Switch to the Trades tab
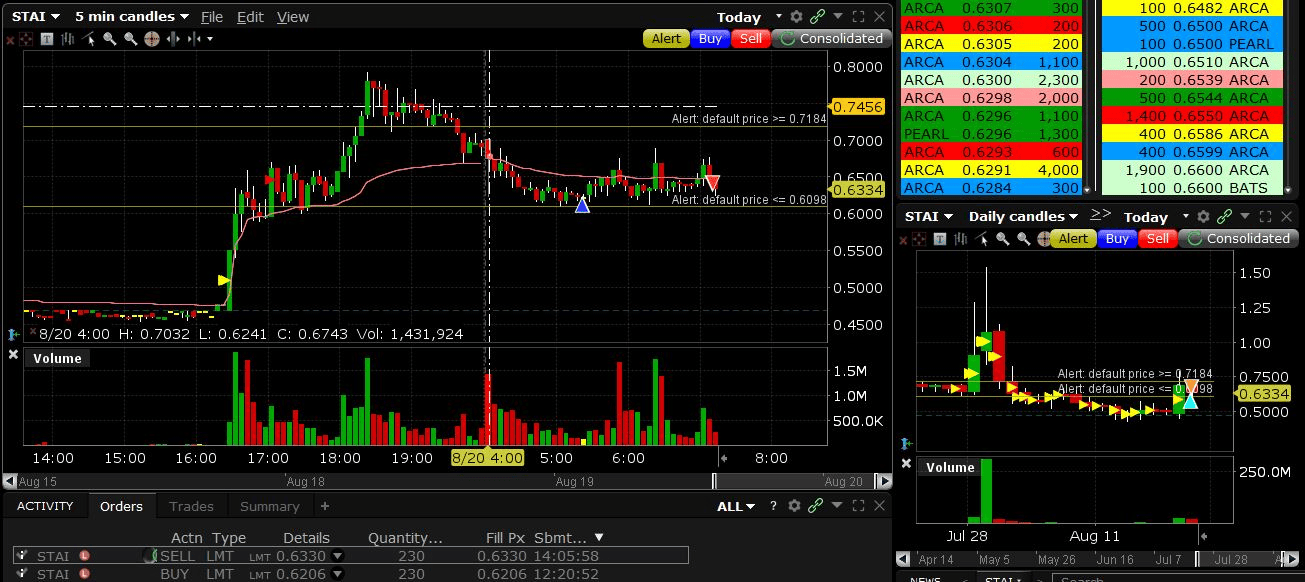Screen dimensions: 1305x582 tap(191, 506)
